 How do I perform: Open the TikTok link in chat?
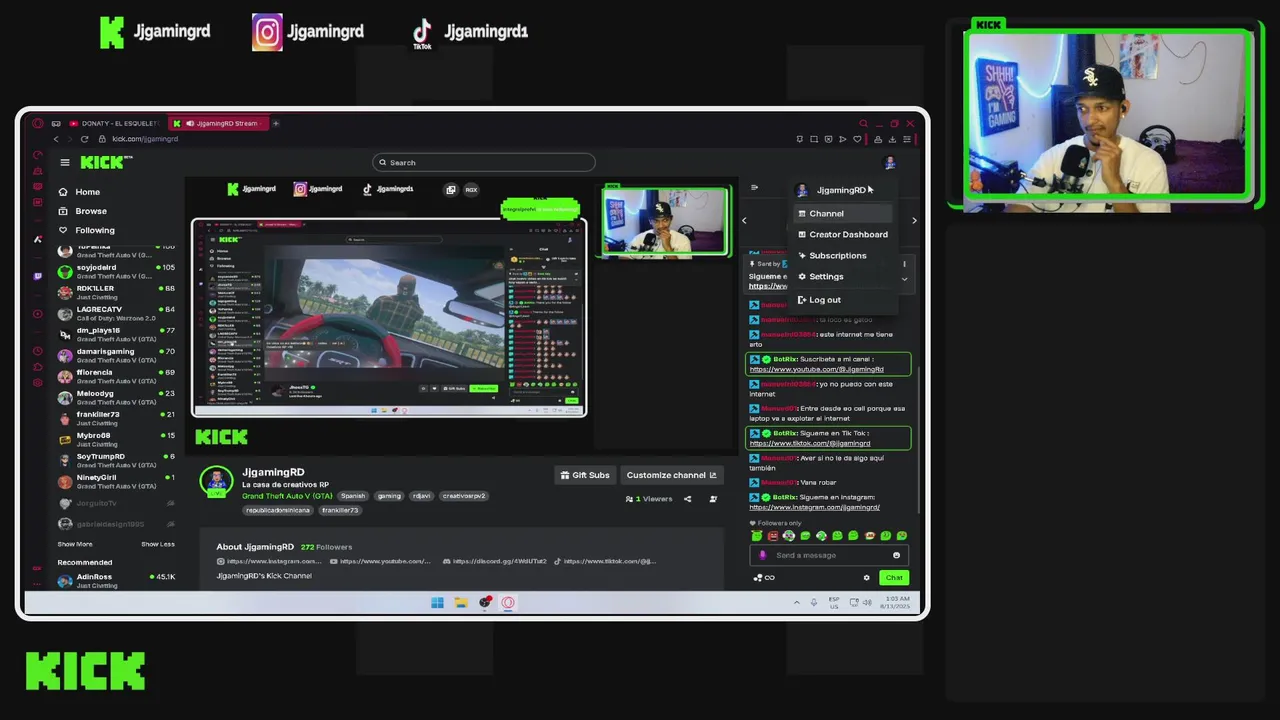point(810,443)
